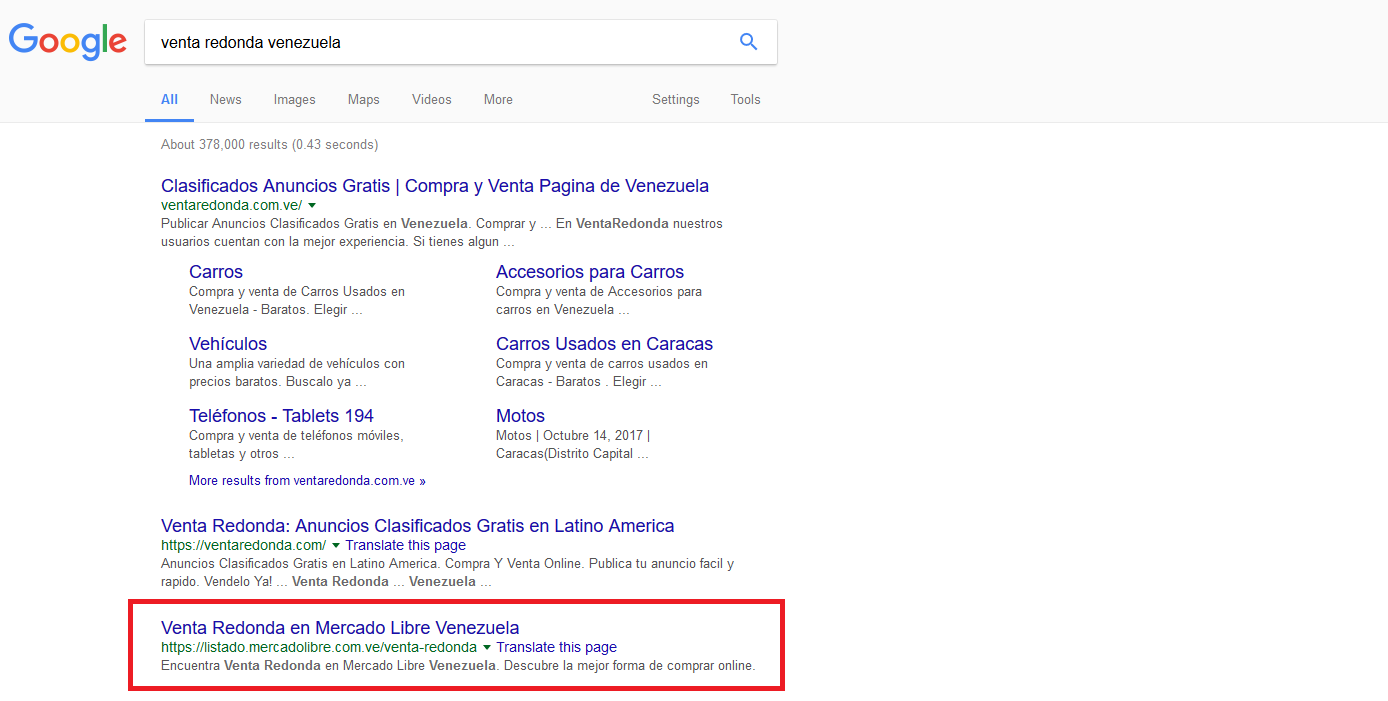Screen dimensions: 1388x701
Task: Open the 'Accesorios para Carros' sitelink
Action: tap(590, 272)
